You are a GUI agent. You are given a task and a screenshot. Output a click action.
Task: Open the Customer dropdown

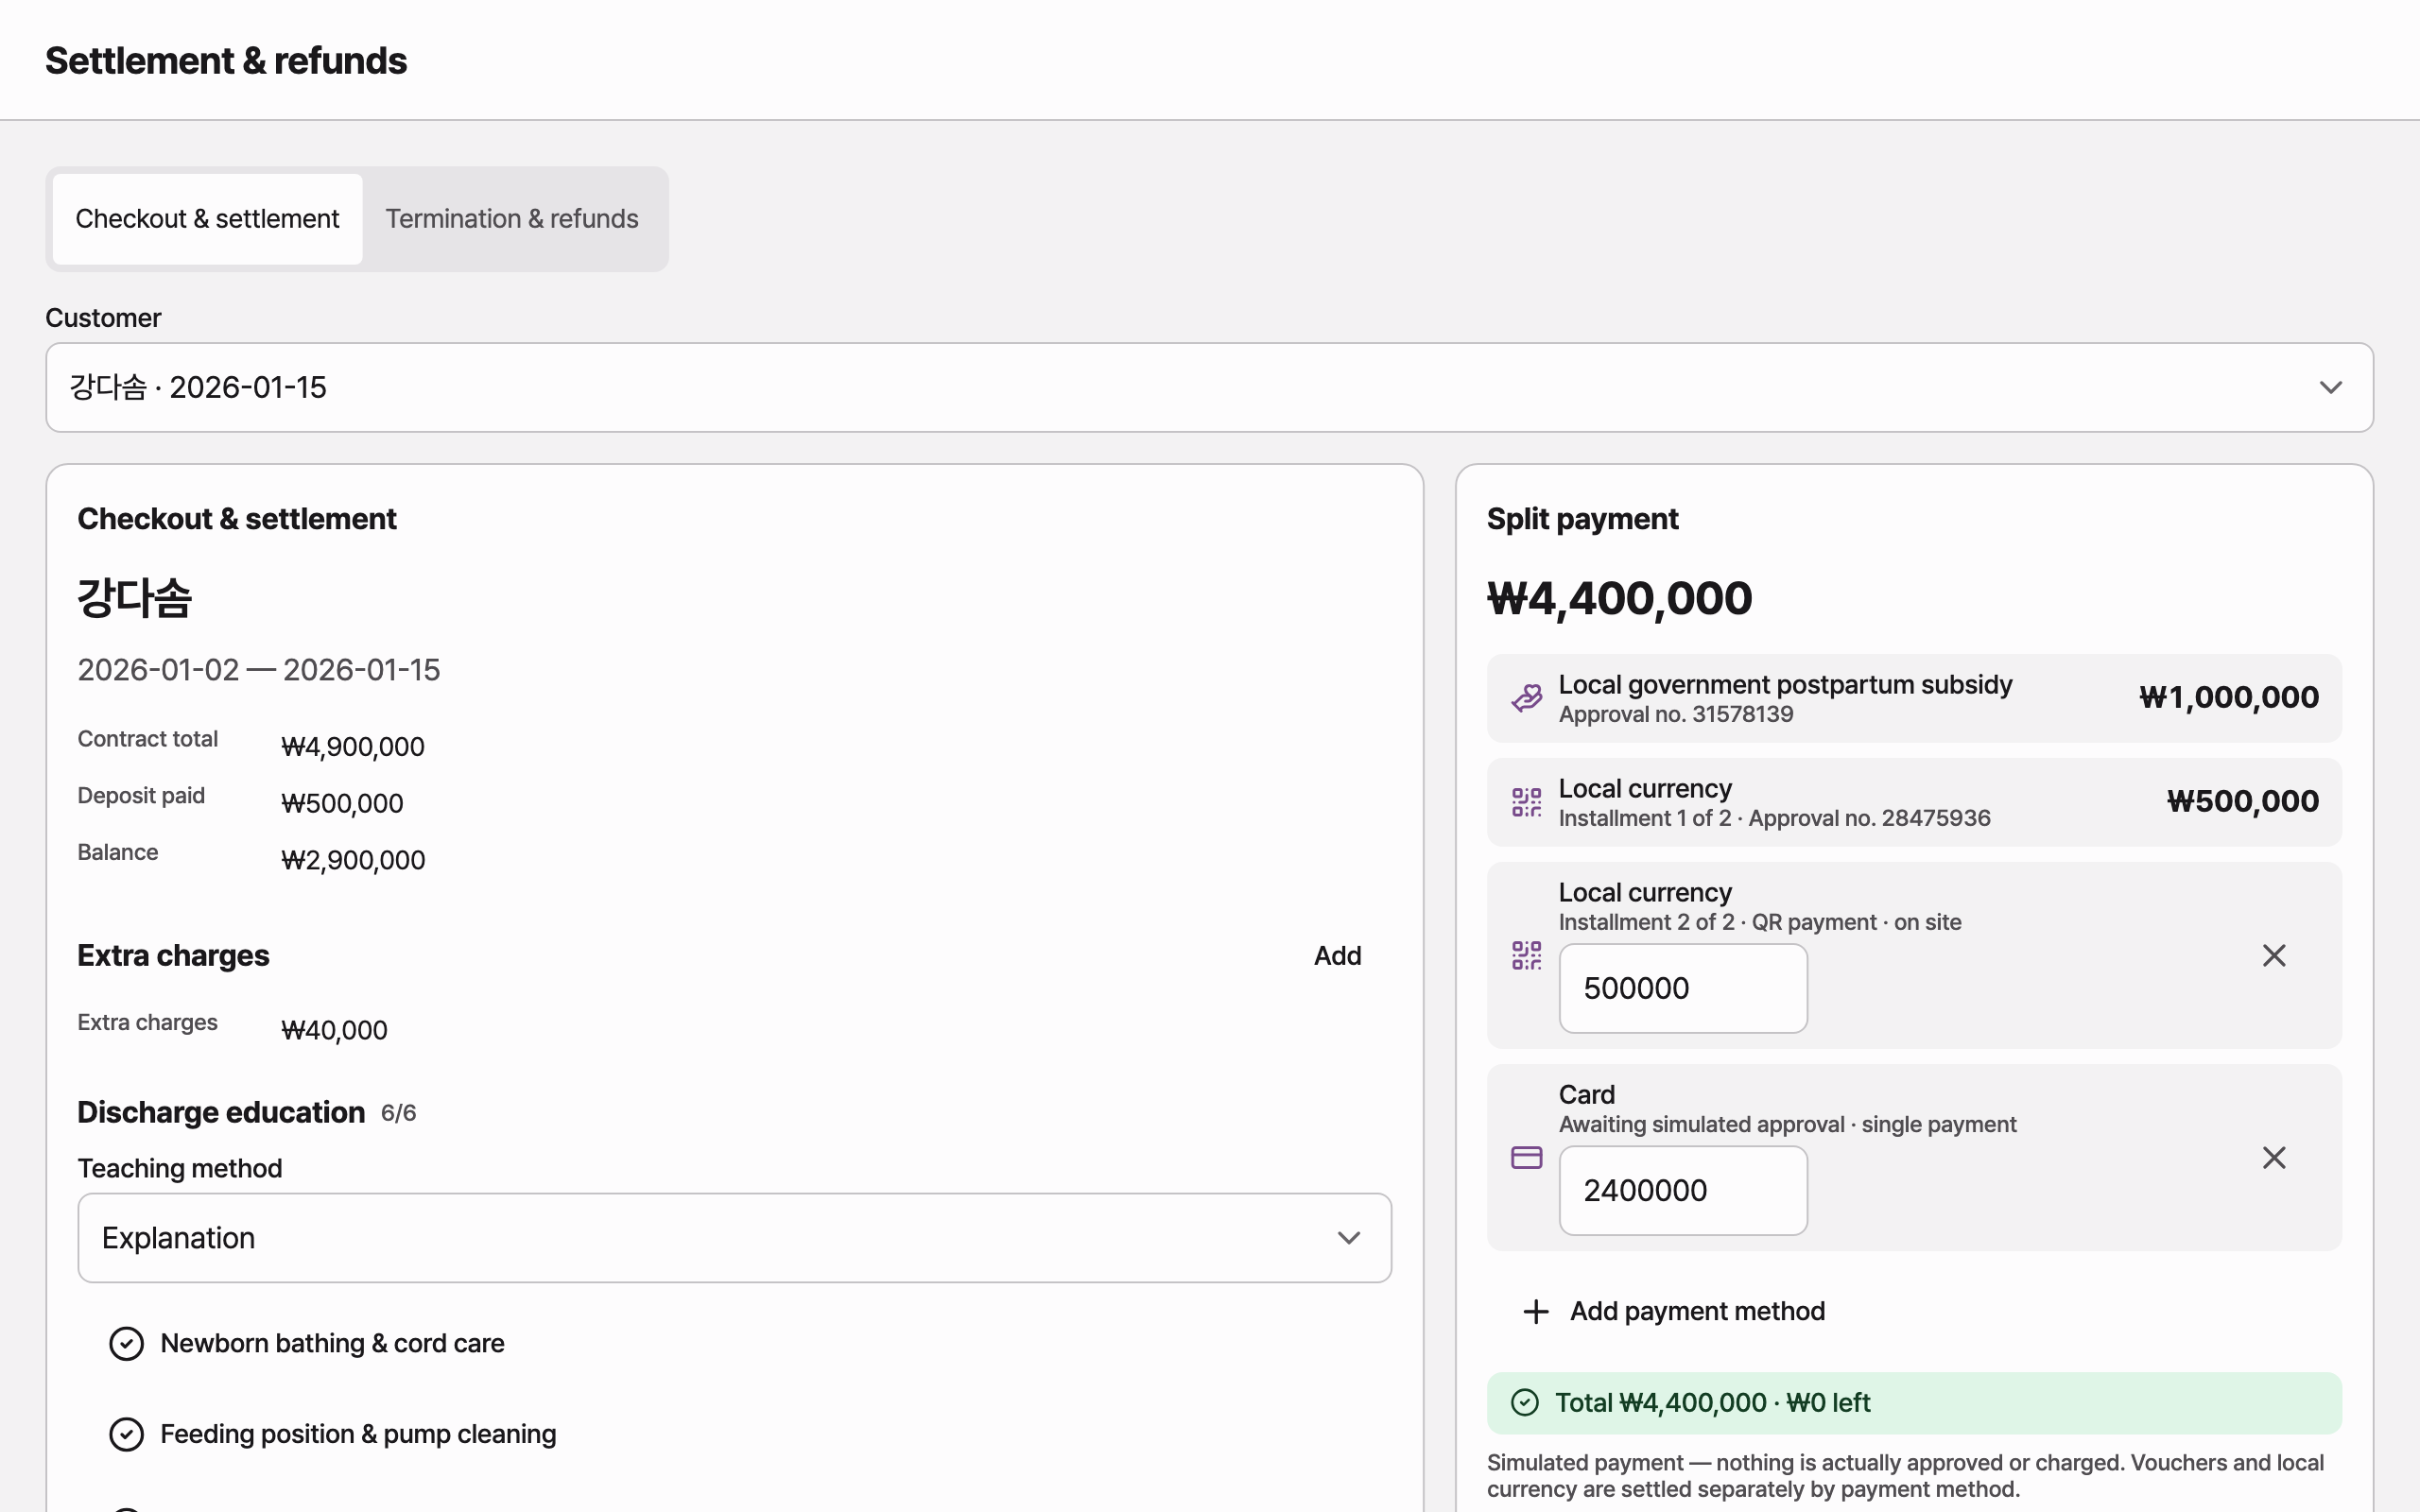coord(1209,387)
